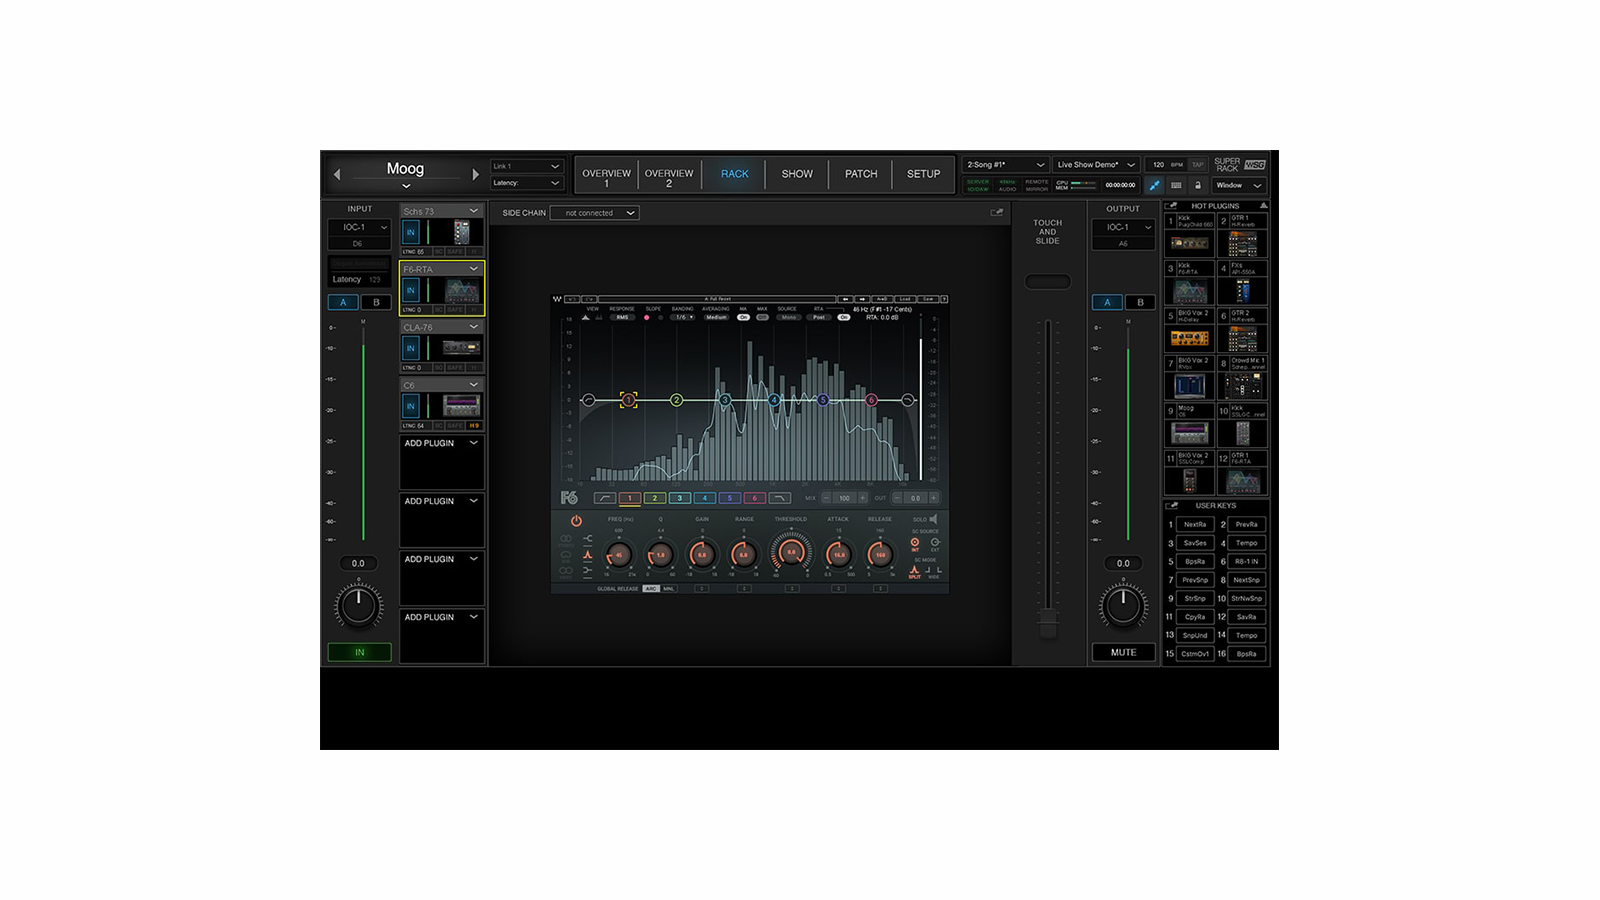
Task: Switch global release to MNL
Action: pyautogui.click(x=669, y=589)
